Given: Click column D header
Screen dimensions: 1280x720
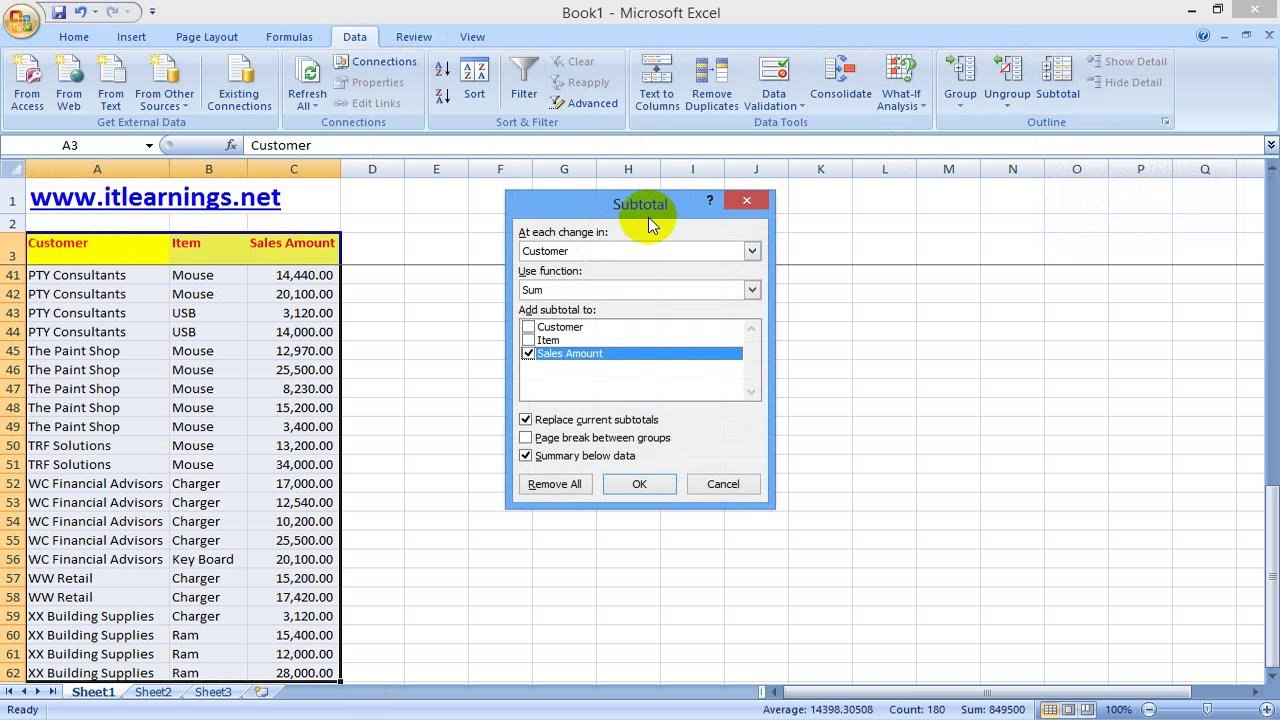Looking at the screenshot, I should 372,169.
